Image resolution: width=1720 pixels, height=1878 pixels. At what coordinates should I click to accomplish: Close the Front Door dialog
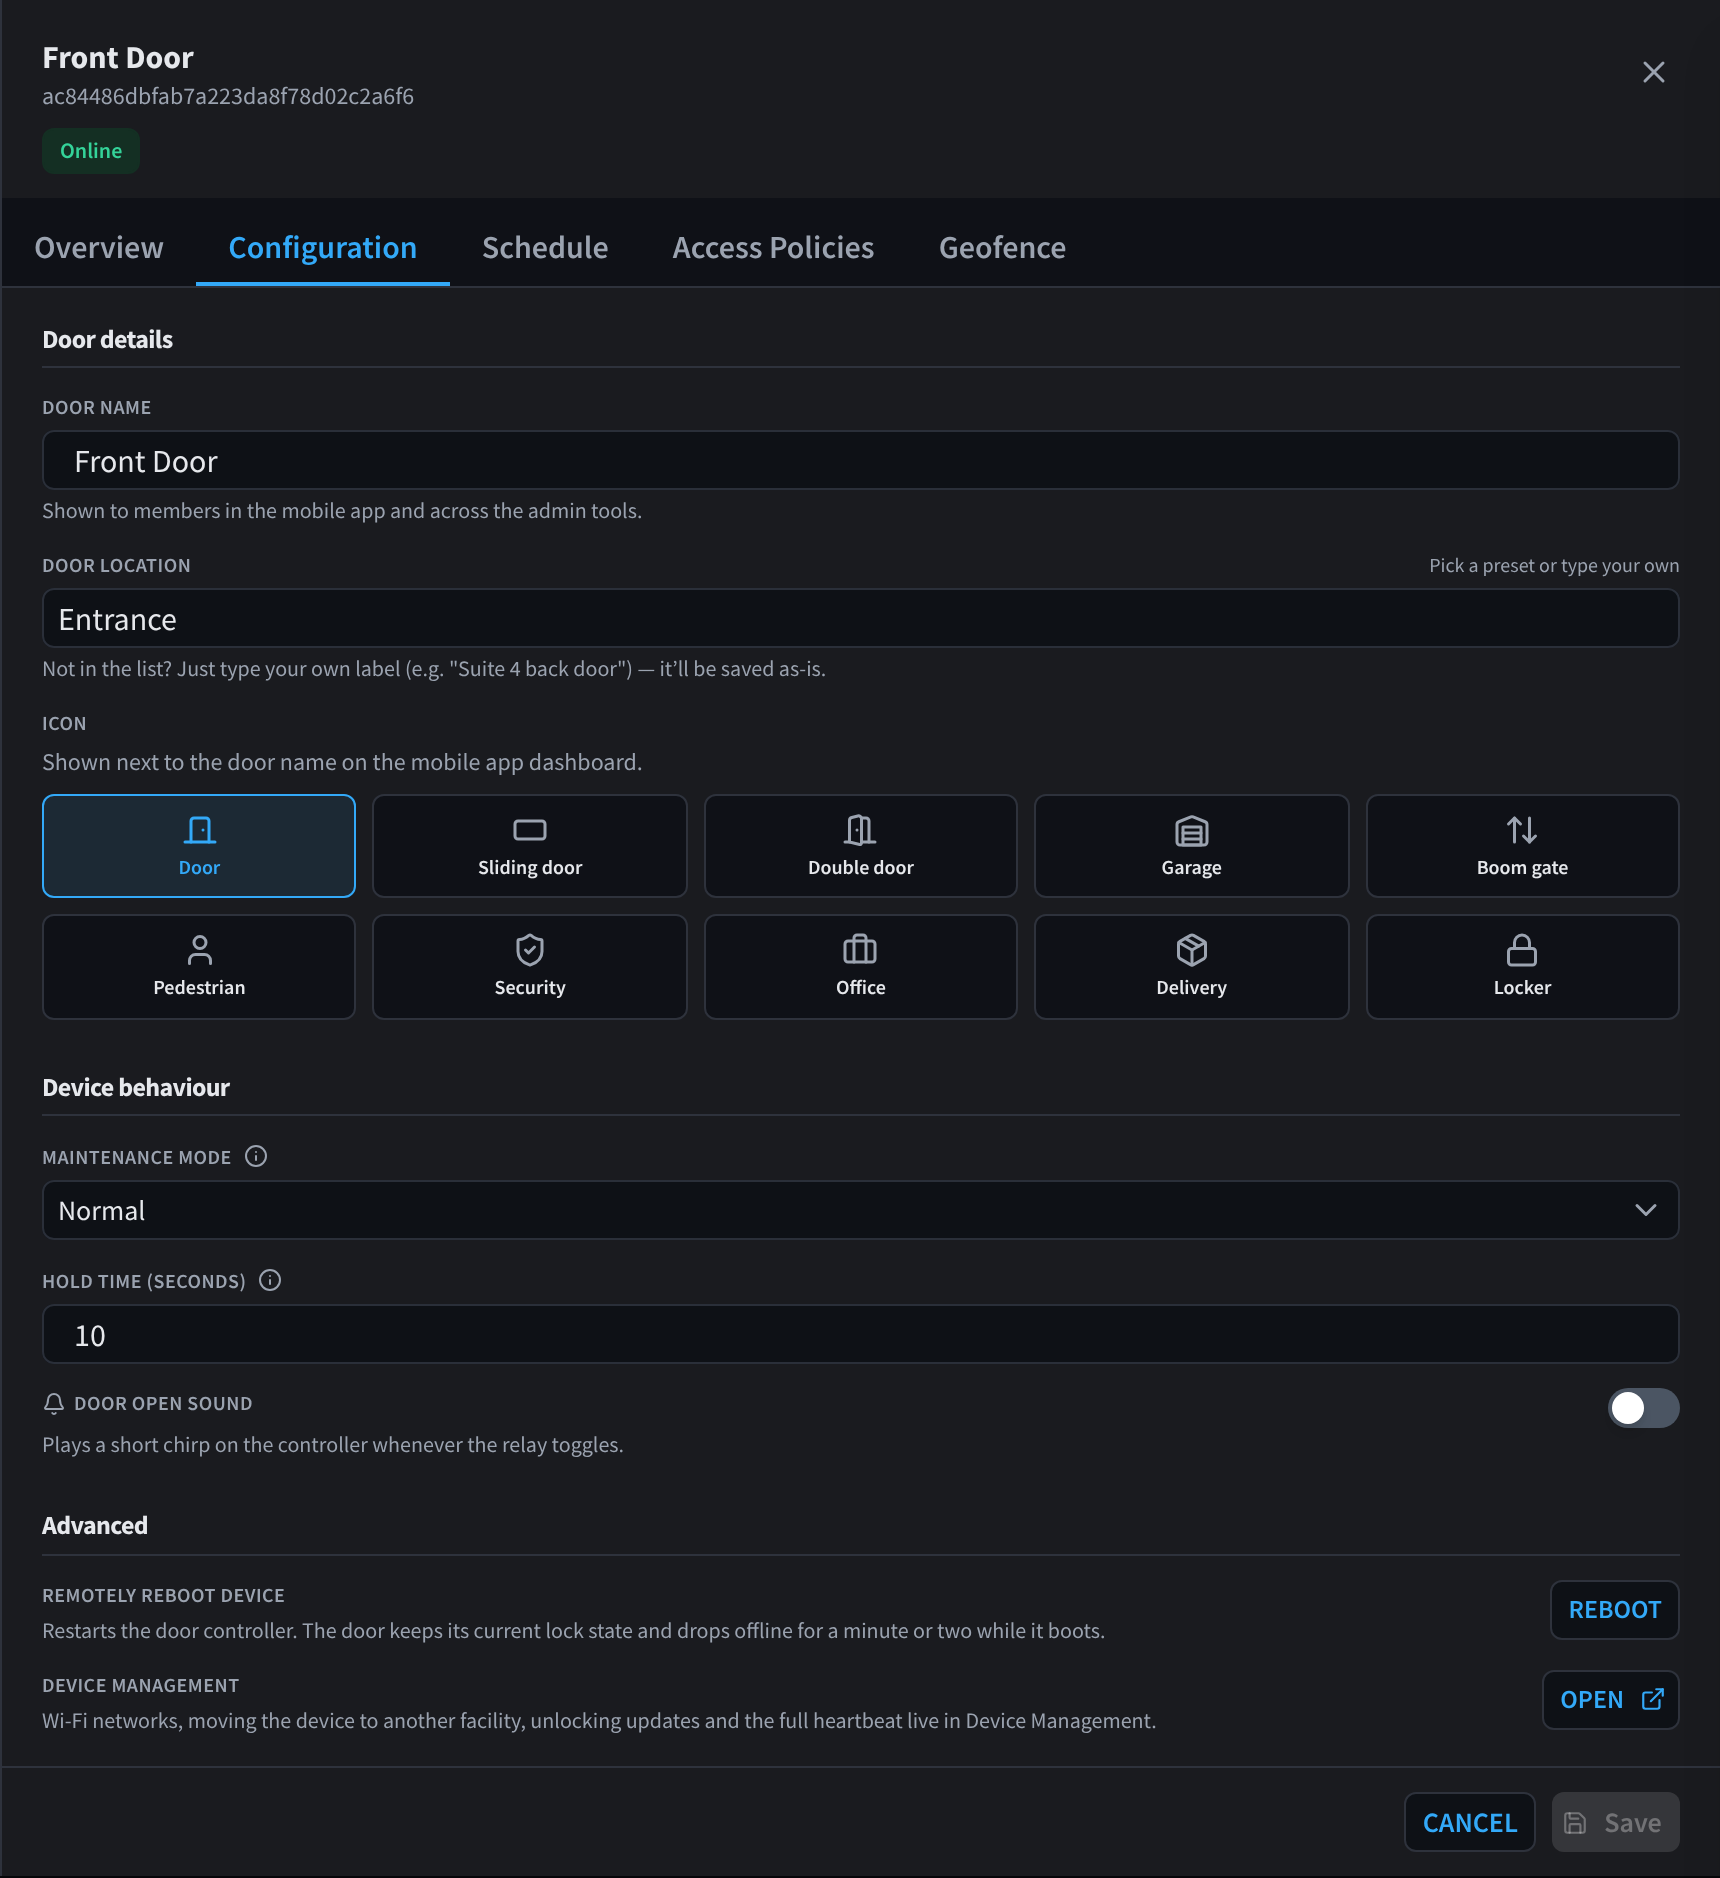[x=1654, y=72]
